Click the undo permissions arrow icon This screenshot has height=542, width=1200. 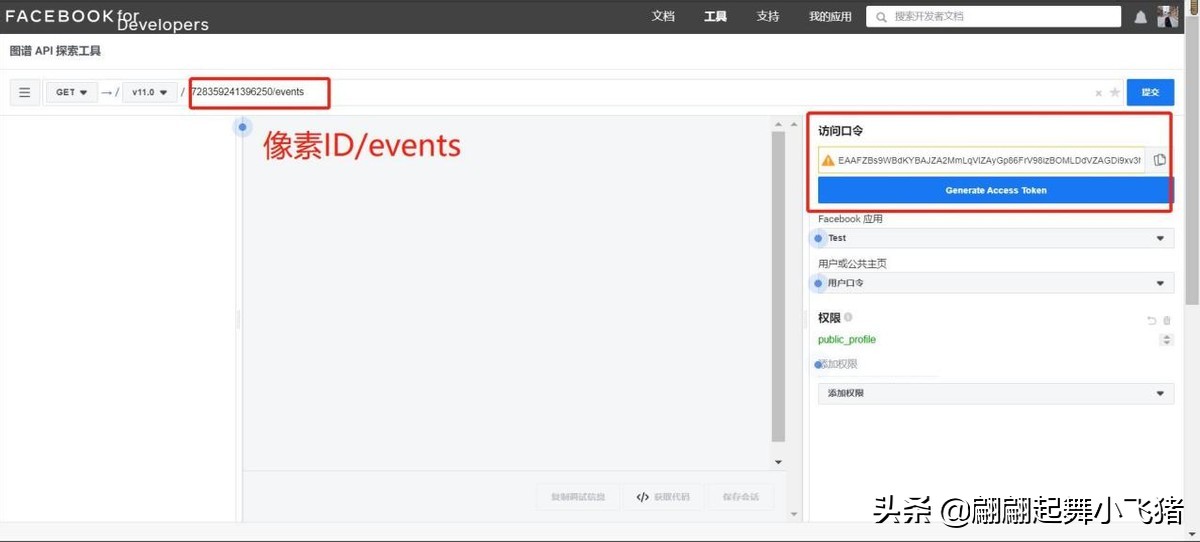tap(1151, 320)
